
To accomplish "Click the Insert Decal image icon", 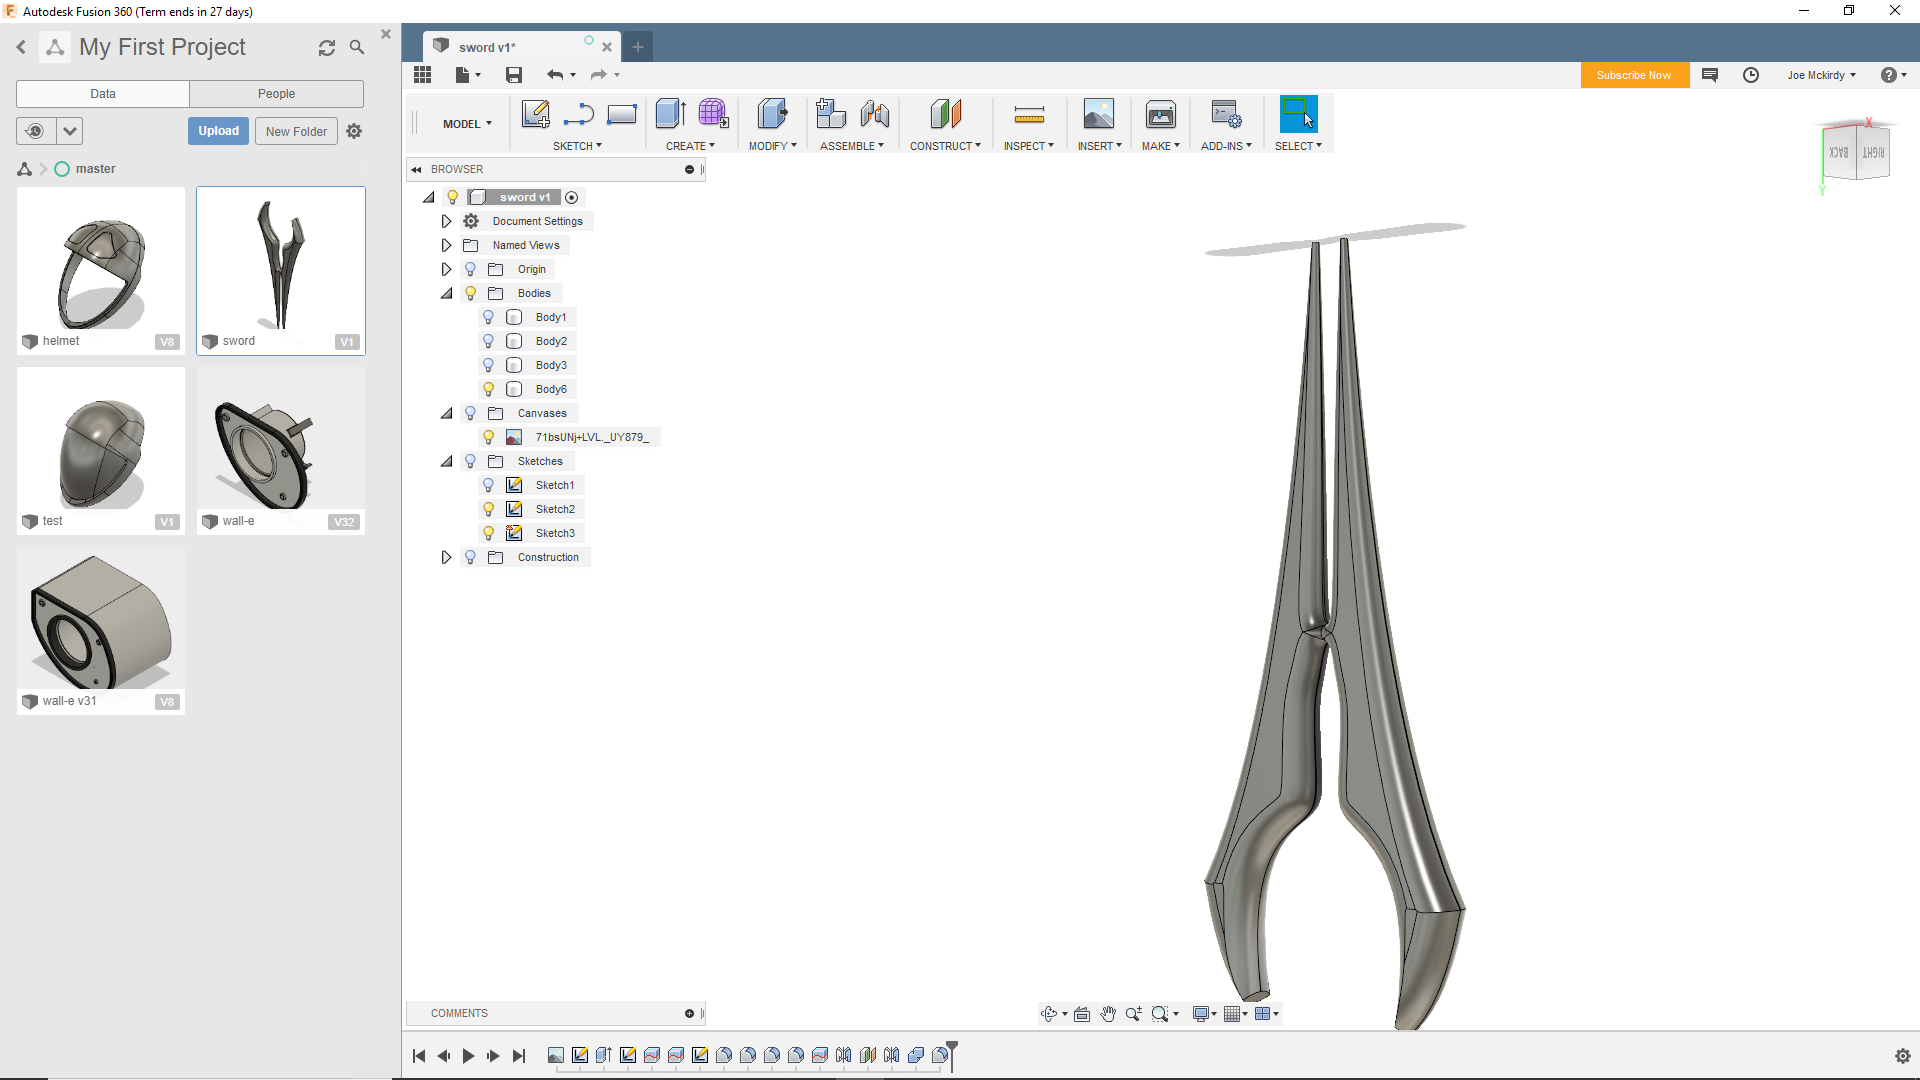I will [x=1098, y=114].
